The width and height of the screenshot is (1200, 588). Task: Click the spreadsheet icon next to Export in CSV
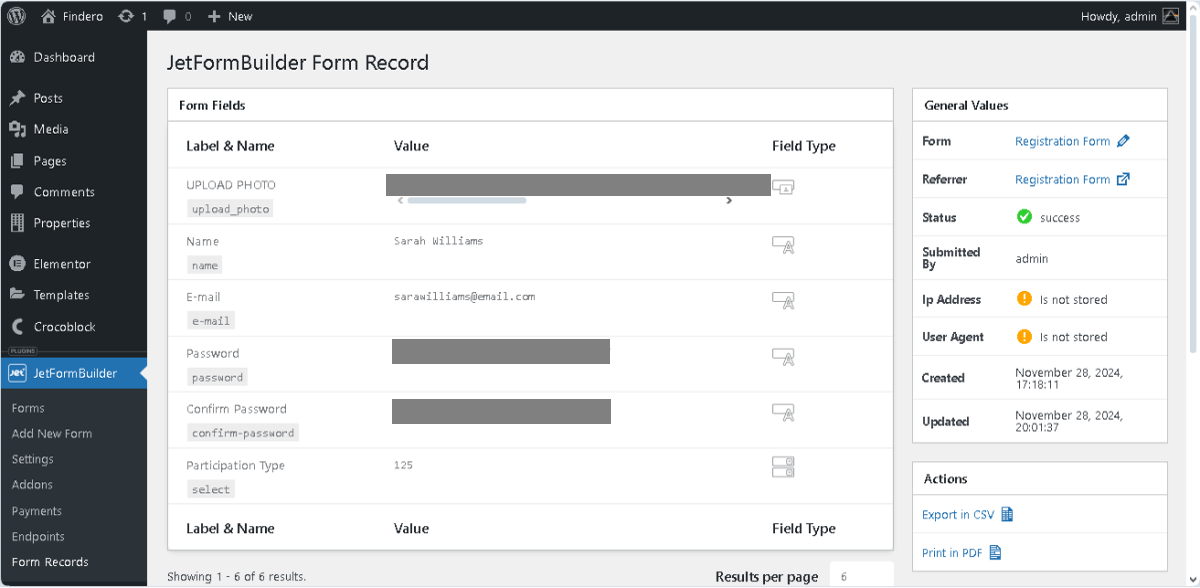pyautogui.click(x=1005, y=513)
